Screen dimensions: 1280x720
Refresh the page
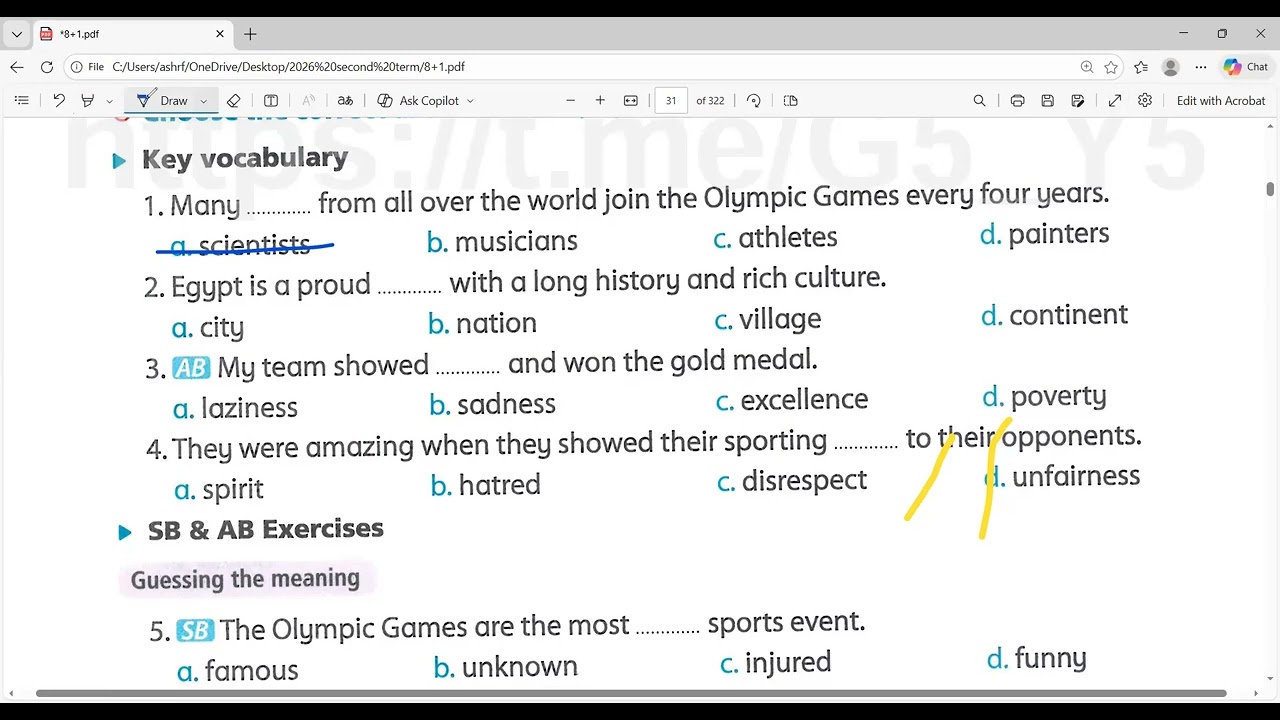point(47,67)
